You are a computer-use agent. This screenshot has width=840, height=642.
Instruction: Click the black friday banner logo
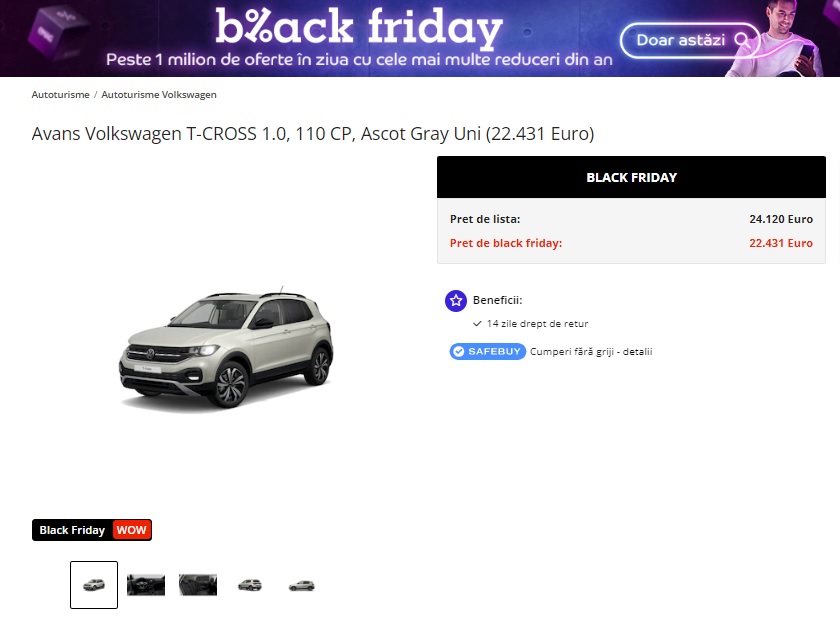(x=358, y=28)
